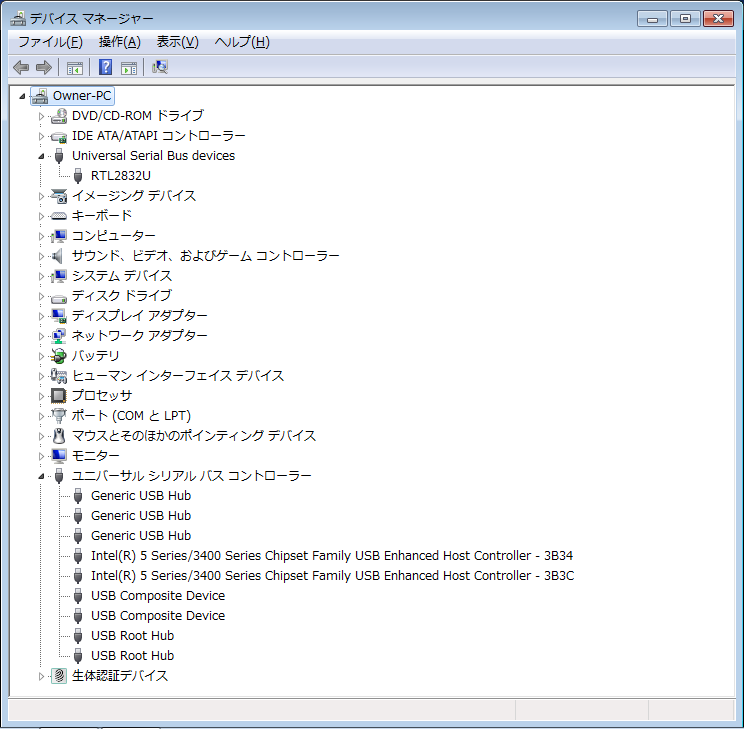
Task: Click the ディスク ドライブ disk icon
Action: point(59,297)
